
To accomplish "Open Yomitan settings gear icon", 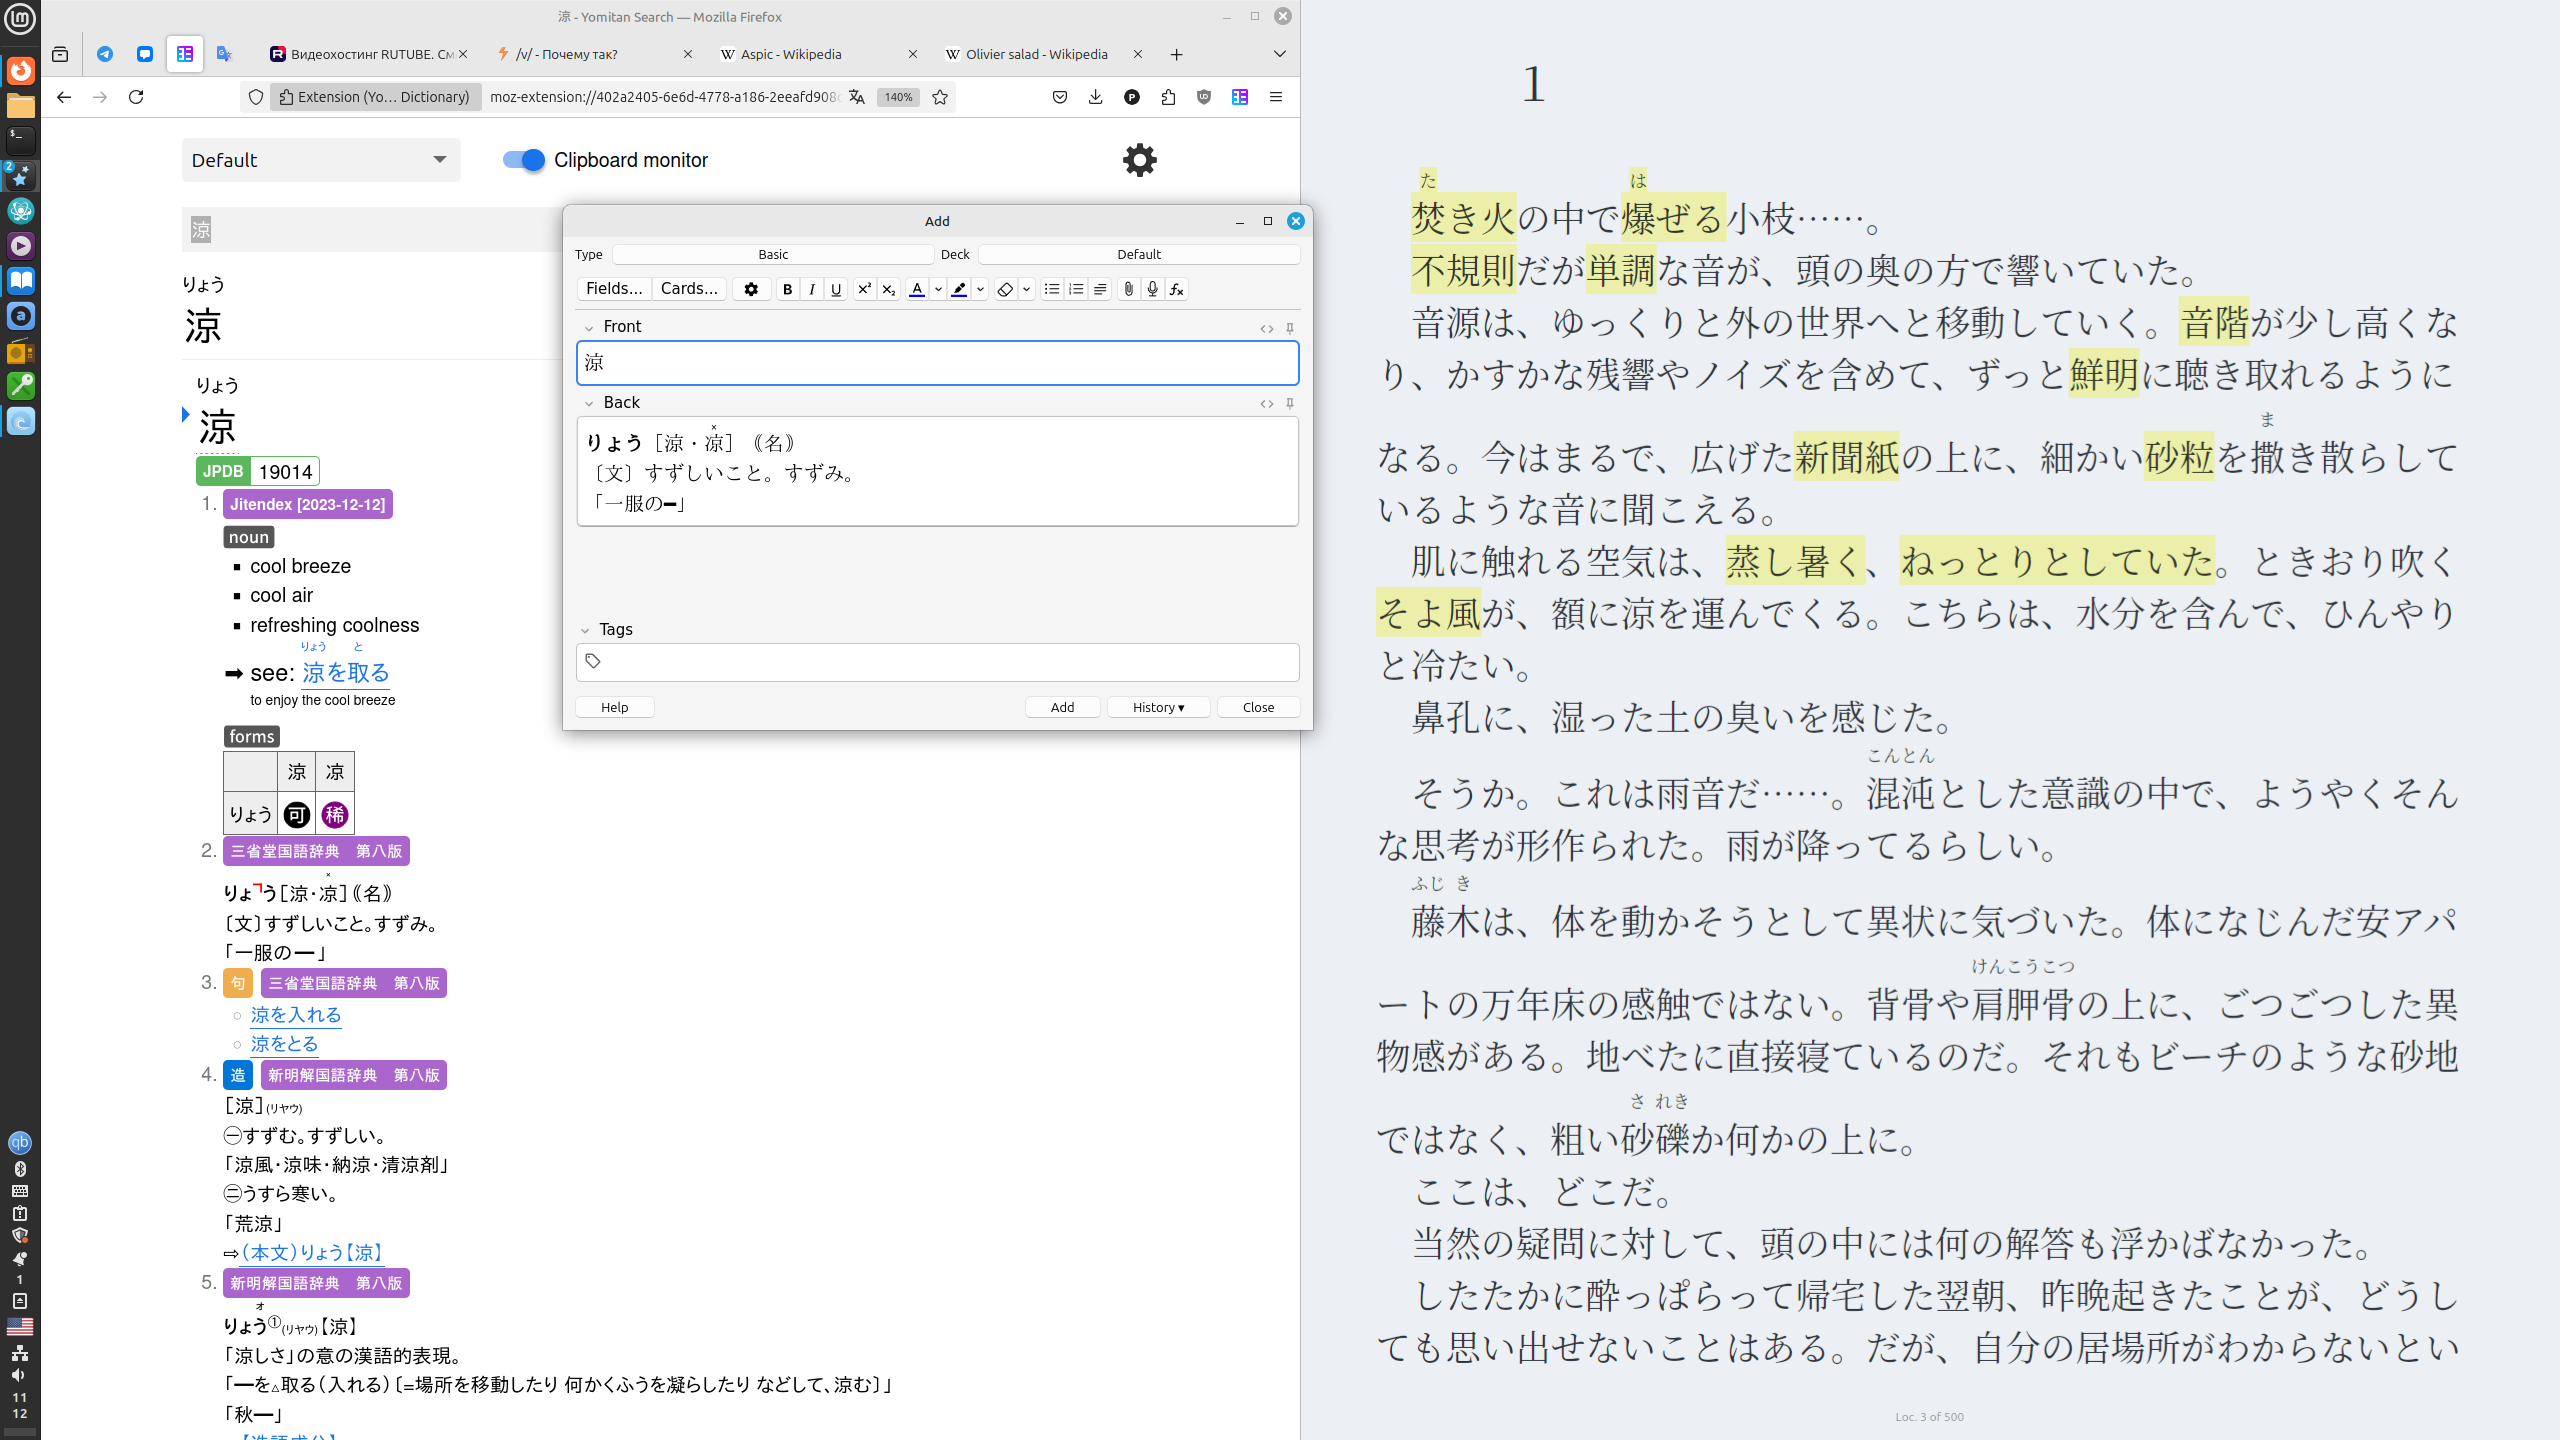I will pos(1139,160).
